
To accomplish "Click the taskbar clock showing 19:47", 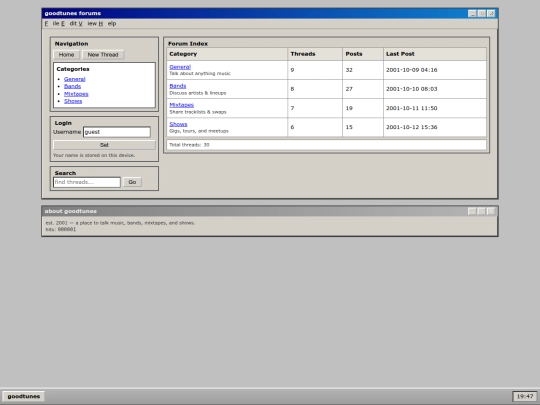I will coord(525,396).
